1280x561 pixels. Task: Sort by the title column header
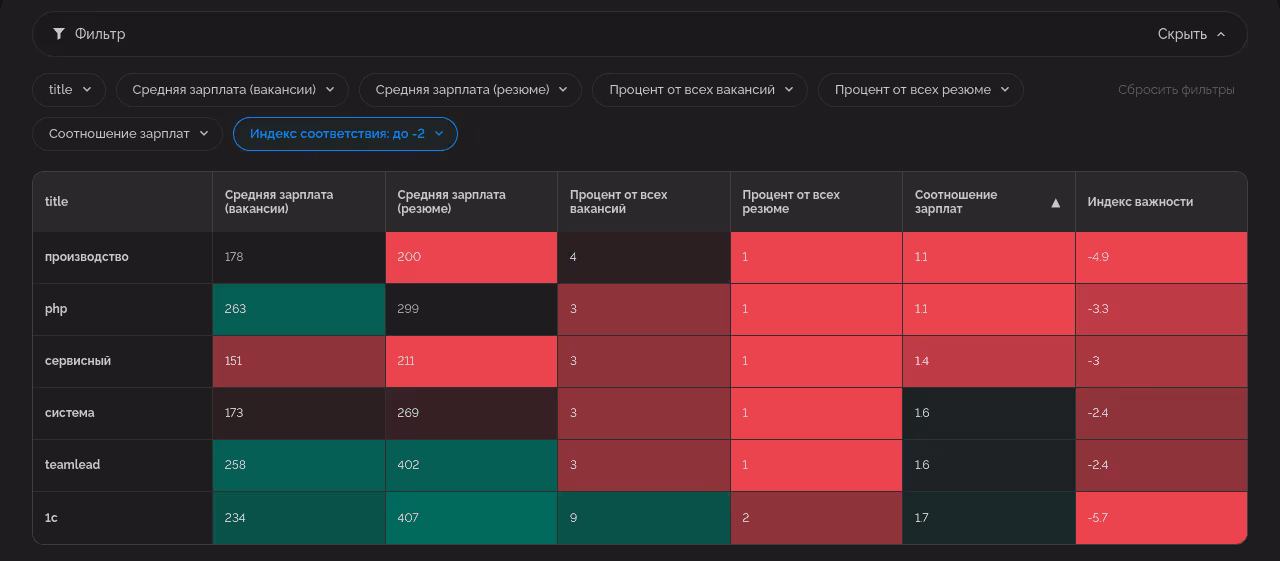click(x=57, y=202)
